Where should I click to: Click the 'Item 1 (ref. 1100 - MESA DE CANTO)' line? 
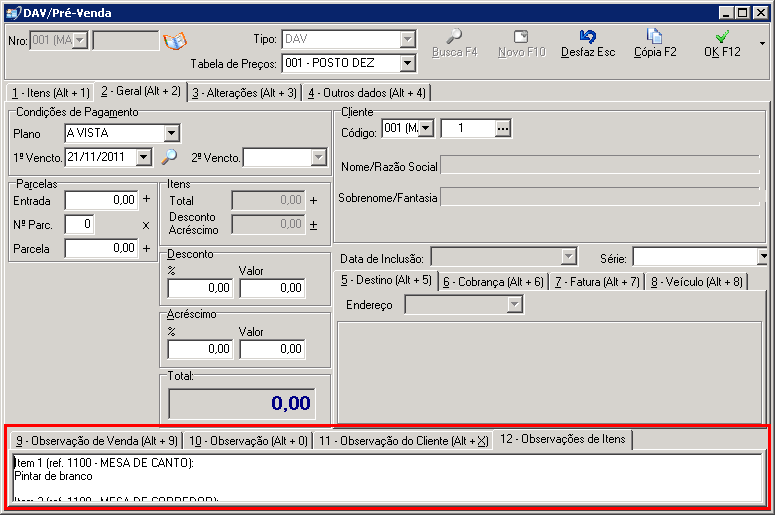tap(104, 463)
